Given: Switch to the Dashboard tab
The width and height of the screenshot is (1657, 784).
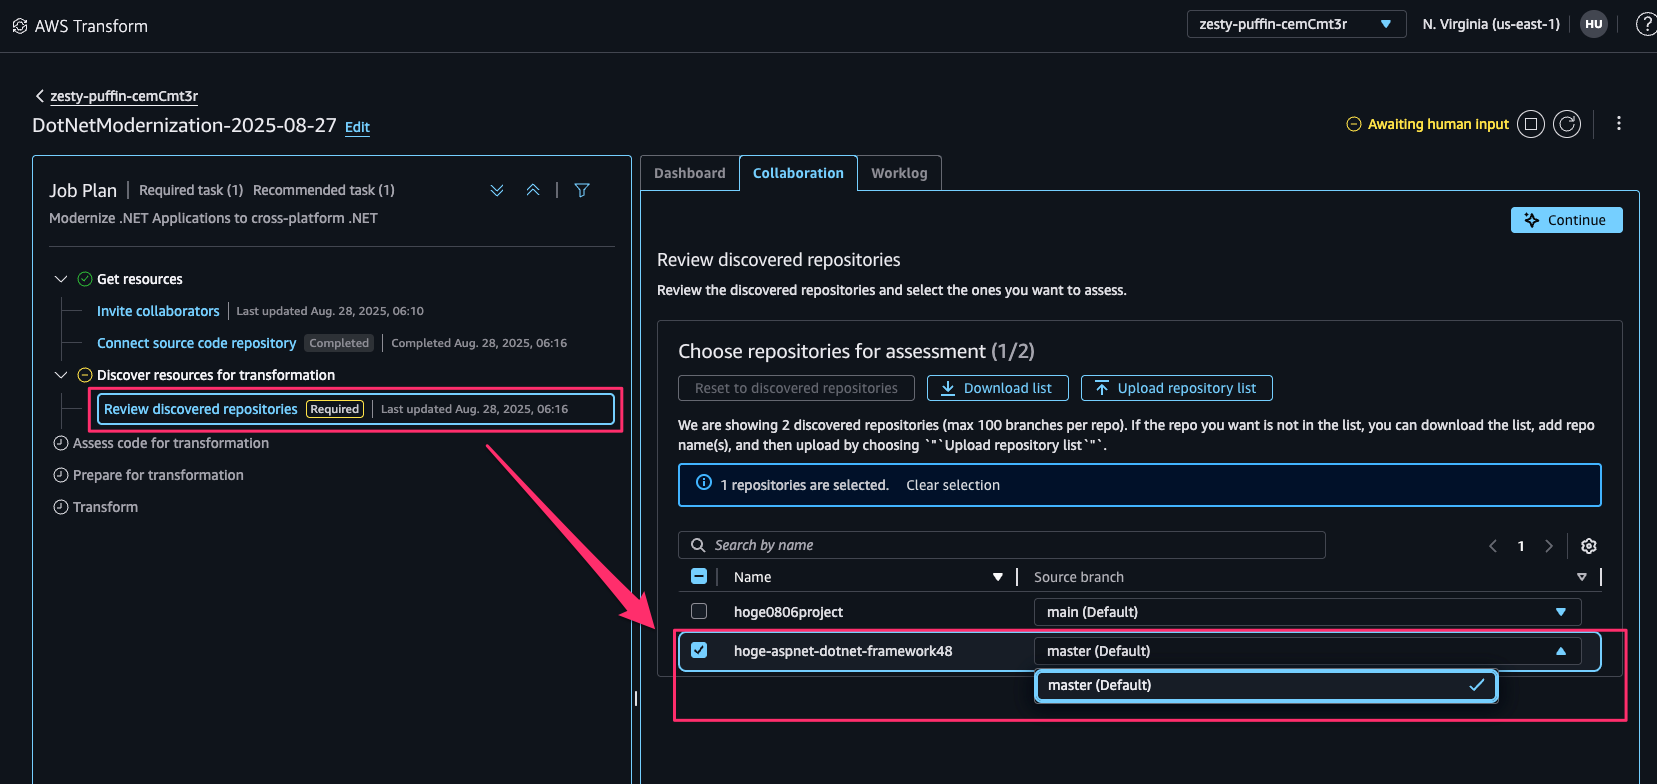Looking at the screenshot, I should (x=690, y=173).
